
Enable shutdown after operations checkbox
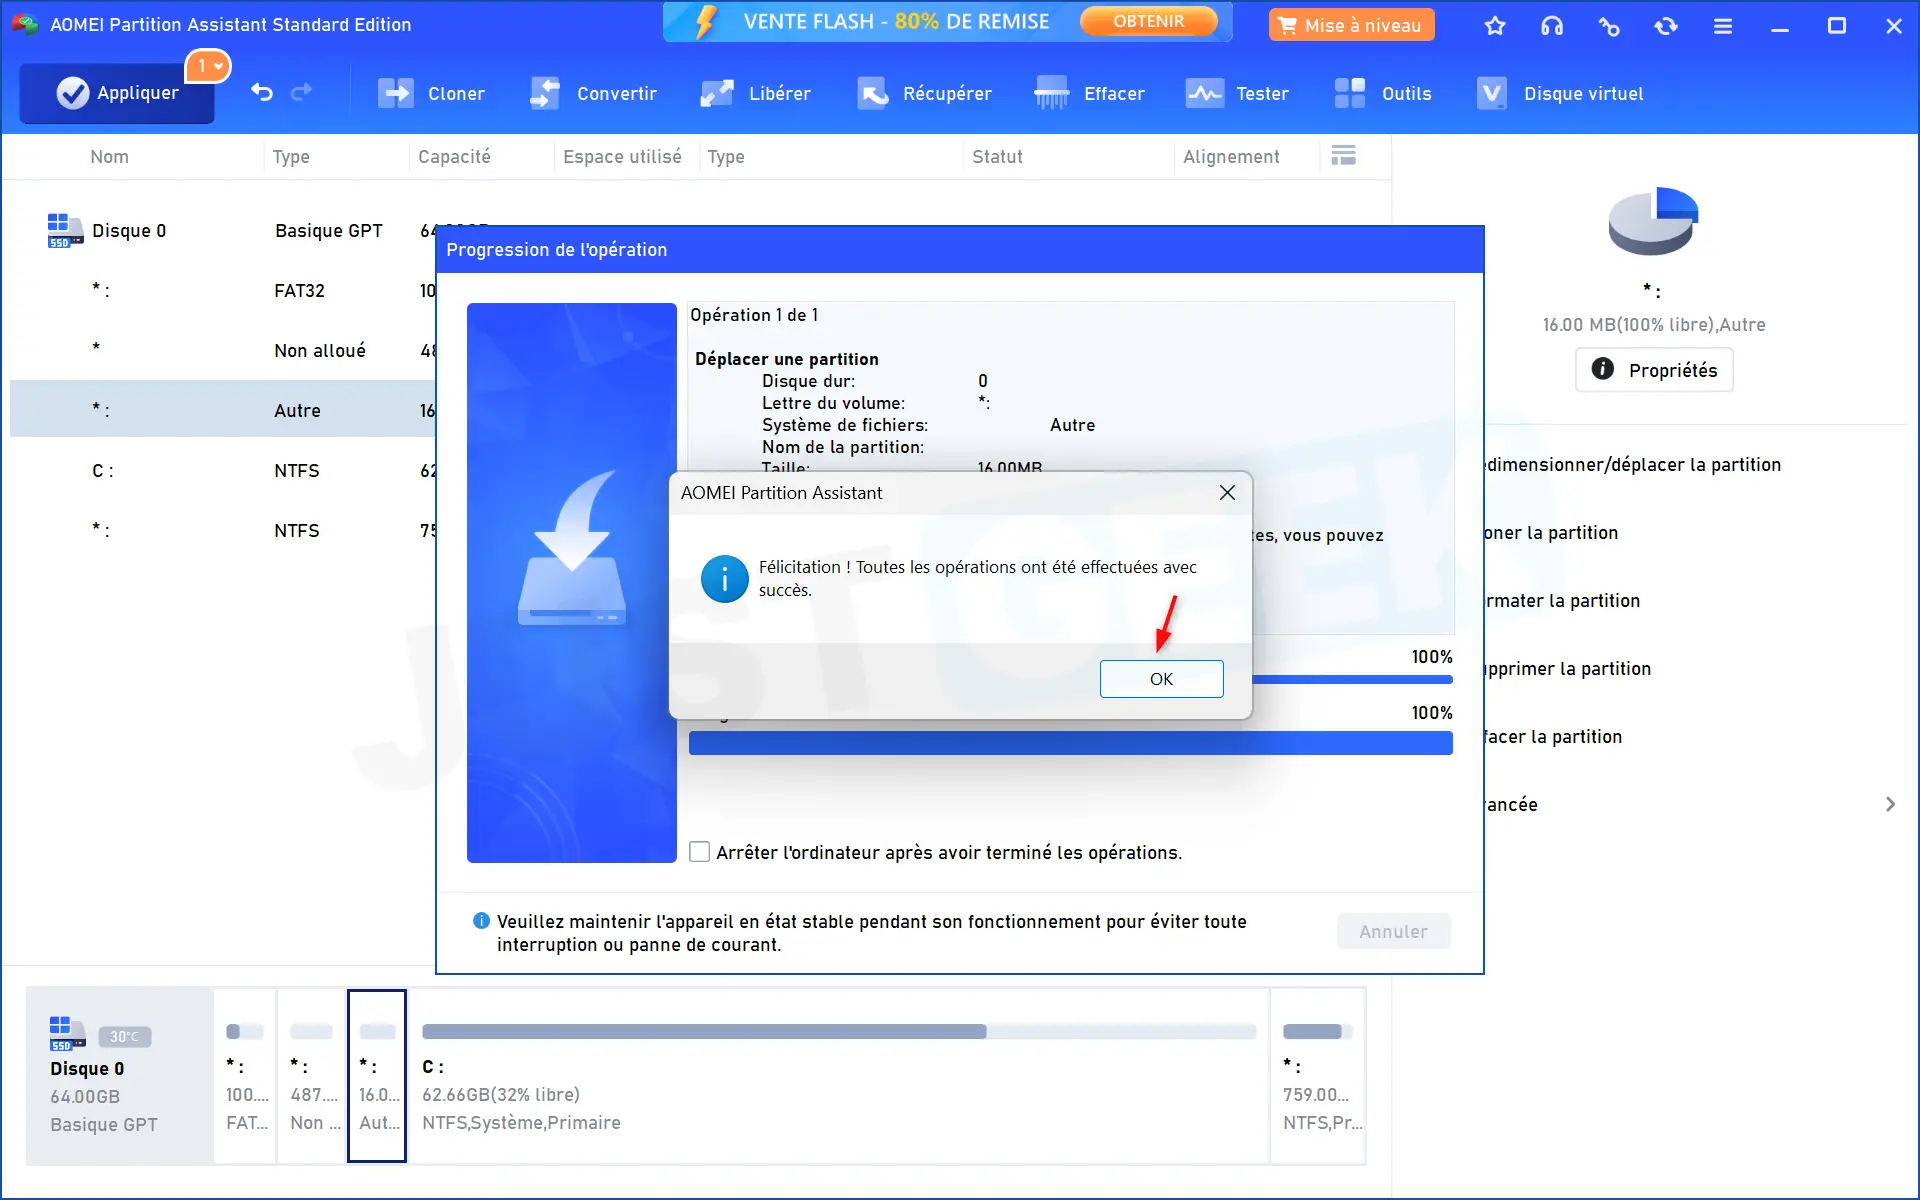click(700, 852)
